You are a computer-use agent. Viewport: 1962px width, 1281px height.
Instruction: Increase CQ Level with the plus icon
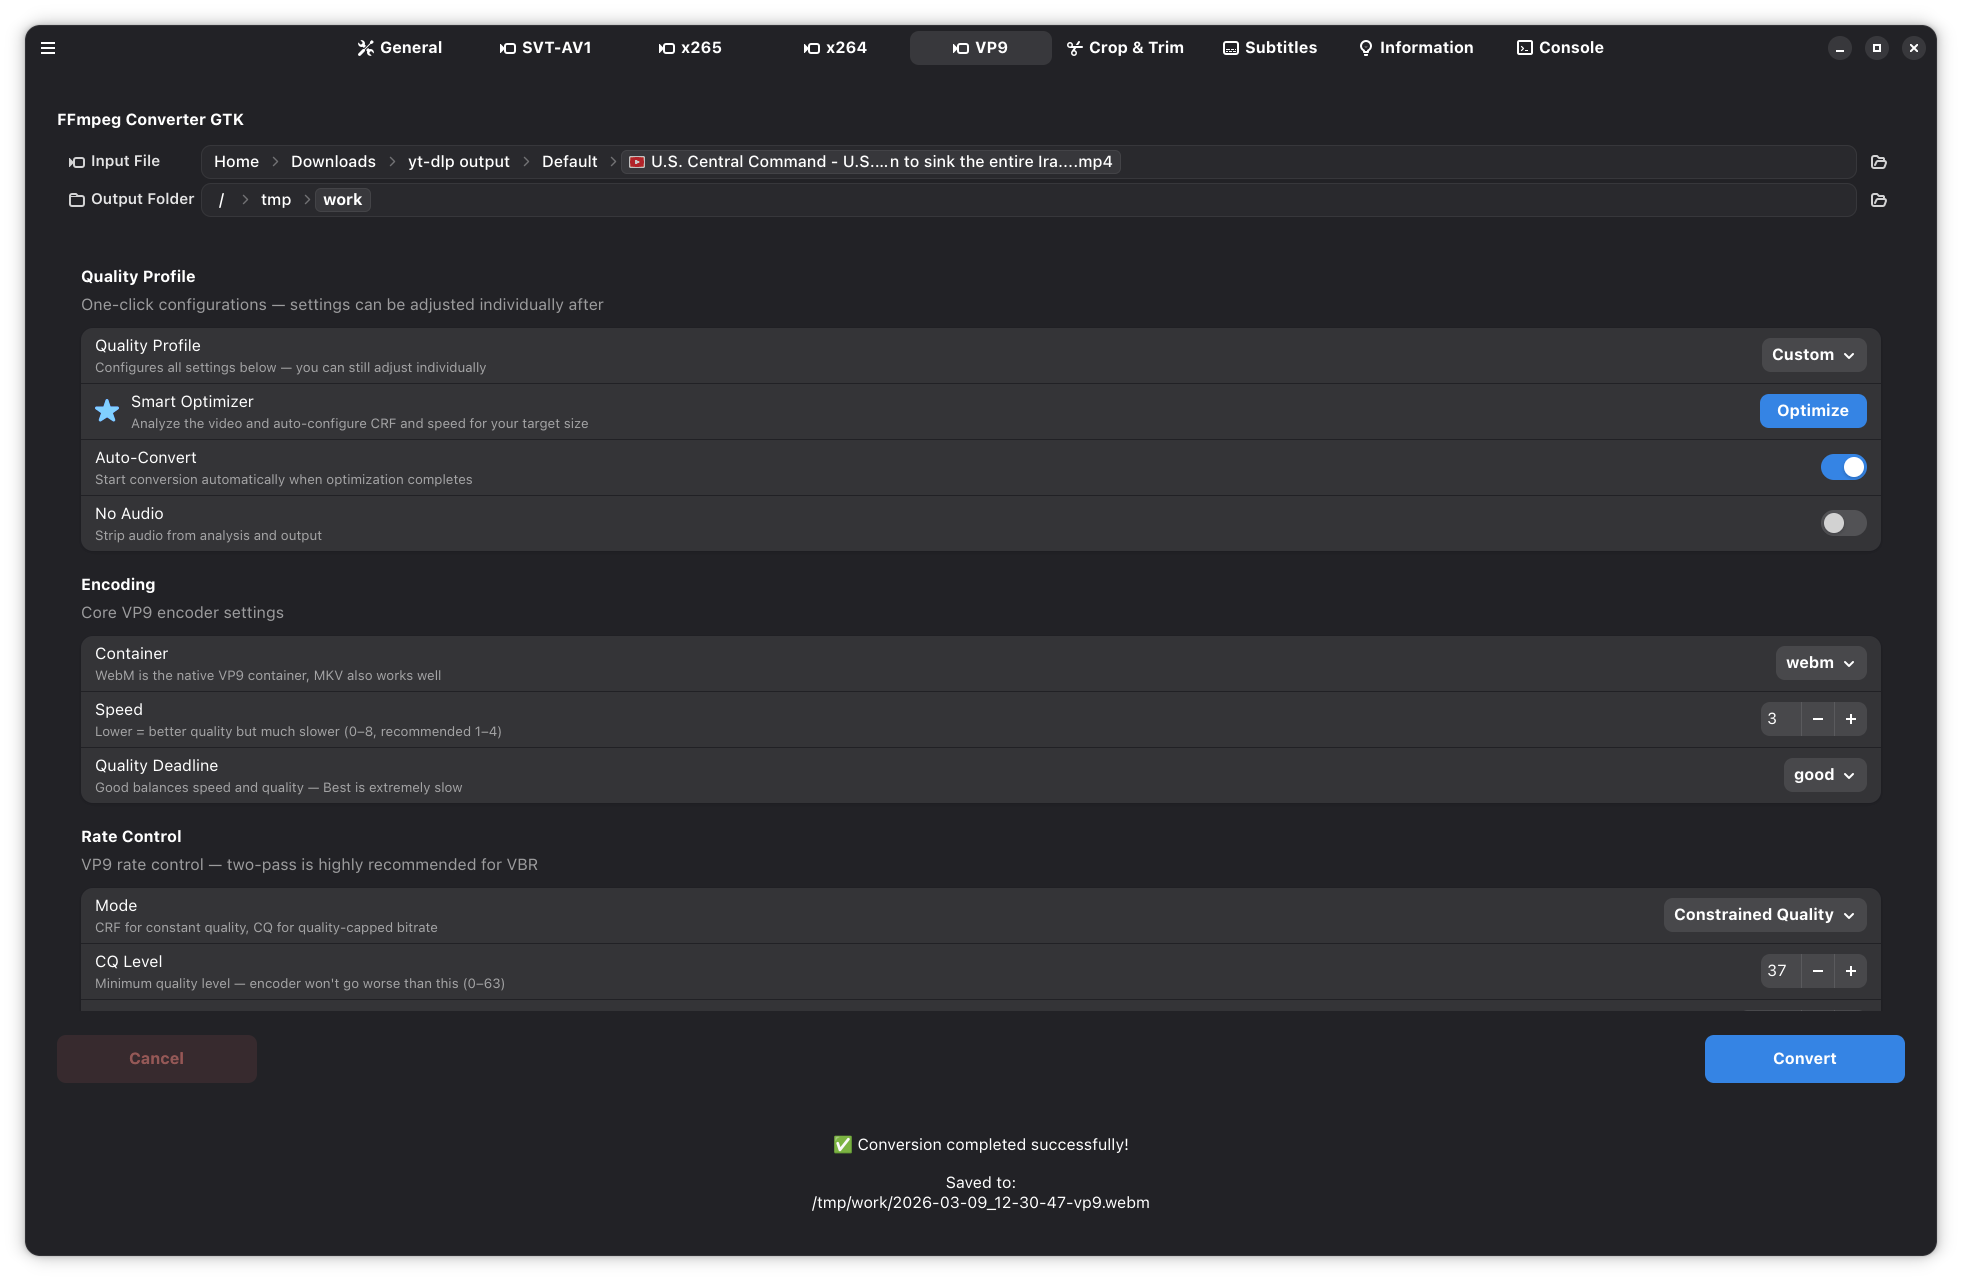pos(1850,971)
